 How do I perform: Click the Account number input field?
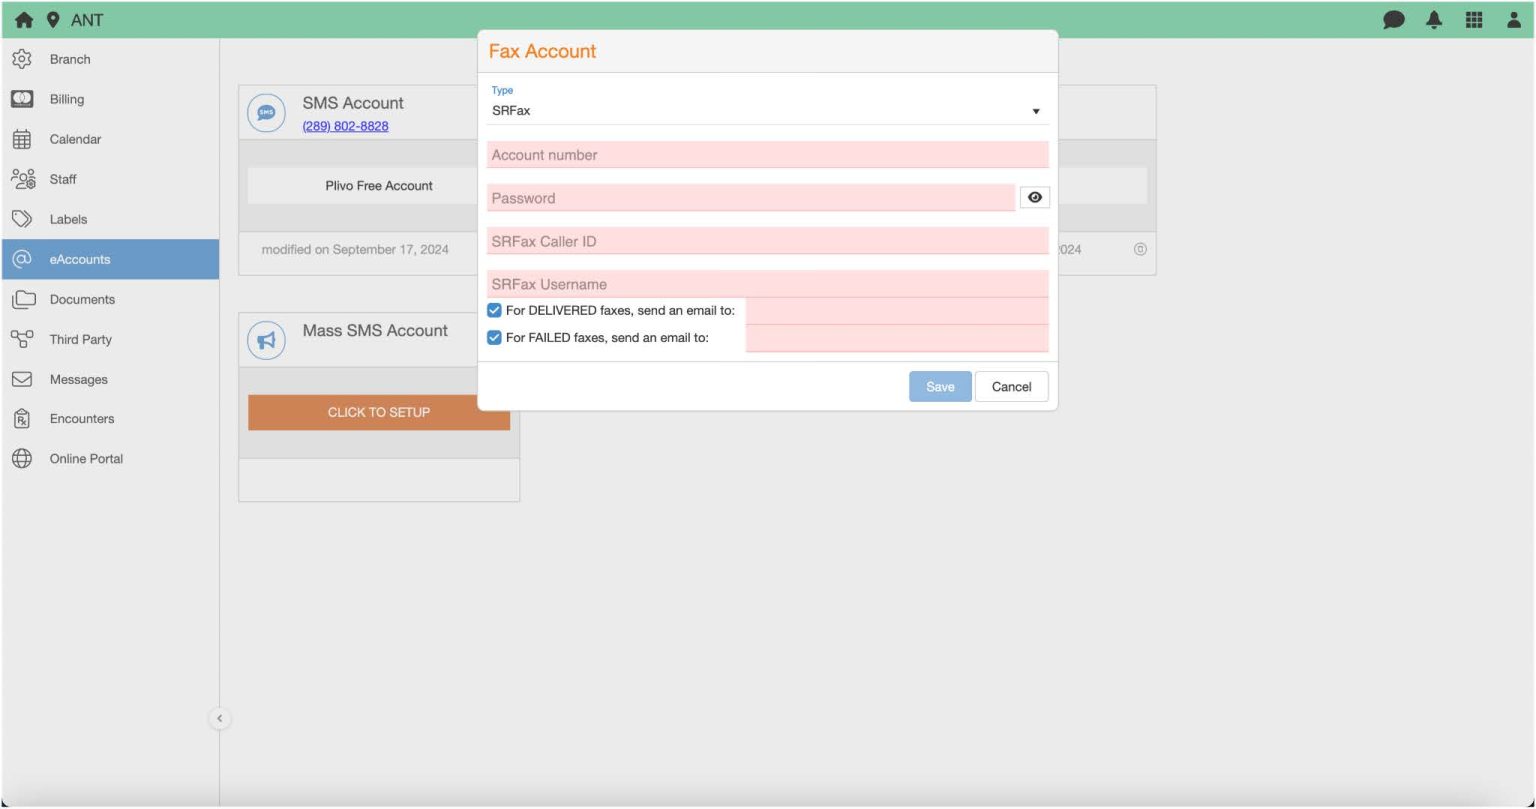coord(766,154)
